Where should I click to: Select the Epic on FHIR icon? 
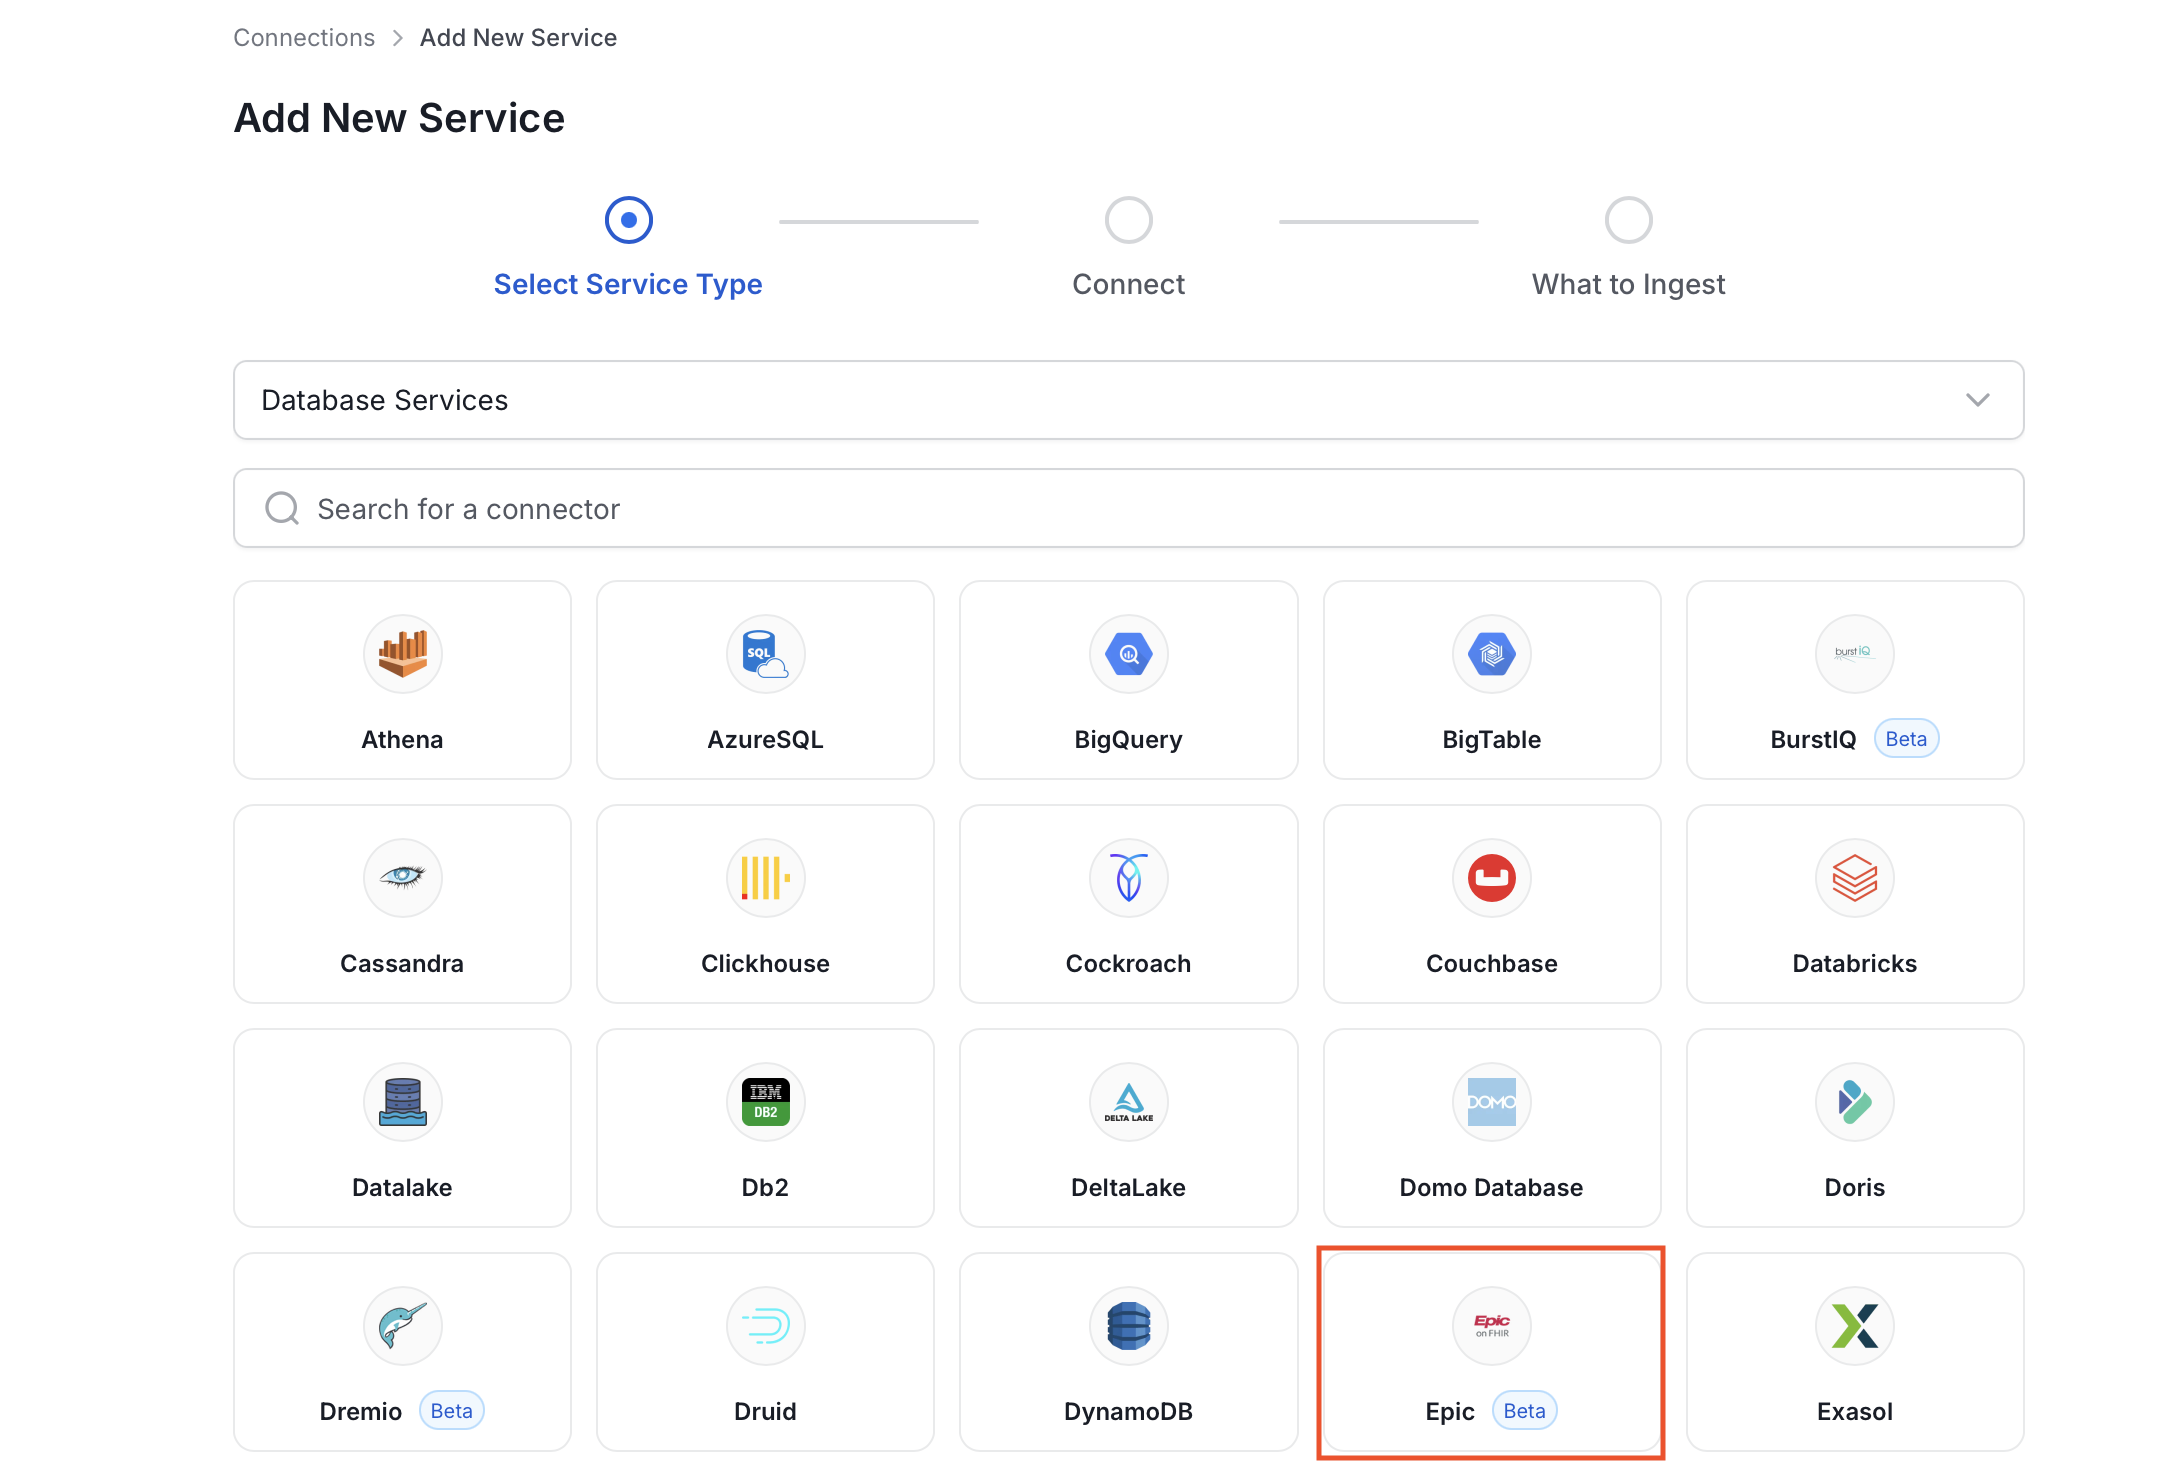(1491, 1326)
